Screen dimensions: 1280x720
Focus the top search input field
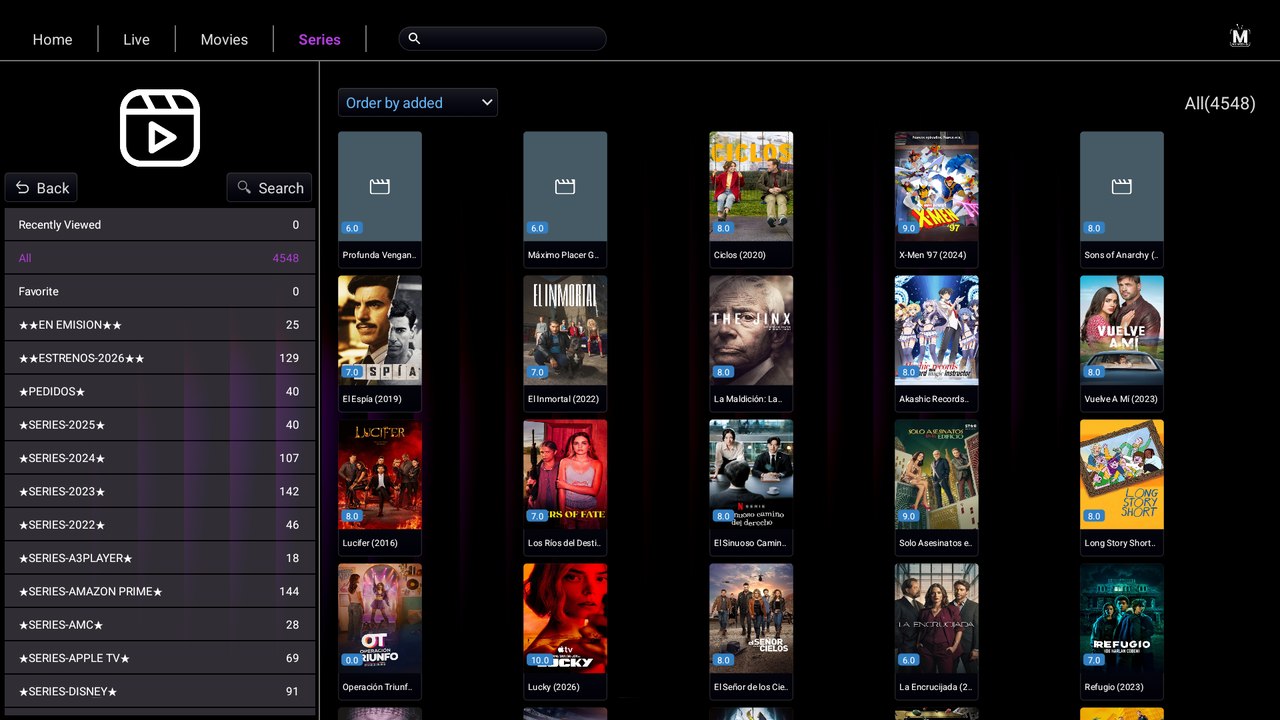[503, 38]
